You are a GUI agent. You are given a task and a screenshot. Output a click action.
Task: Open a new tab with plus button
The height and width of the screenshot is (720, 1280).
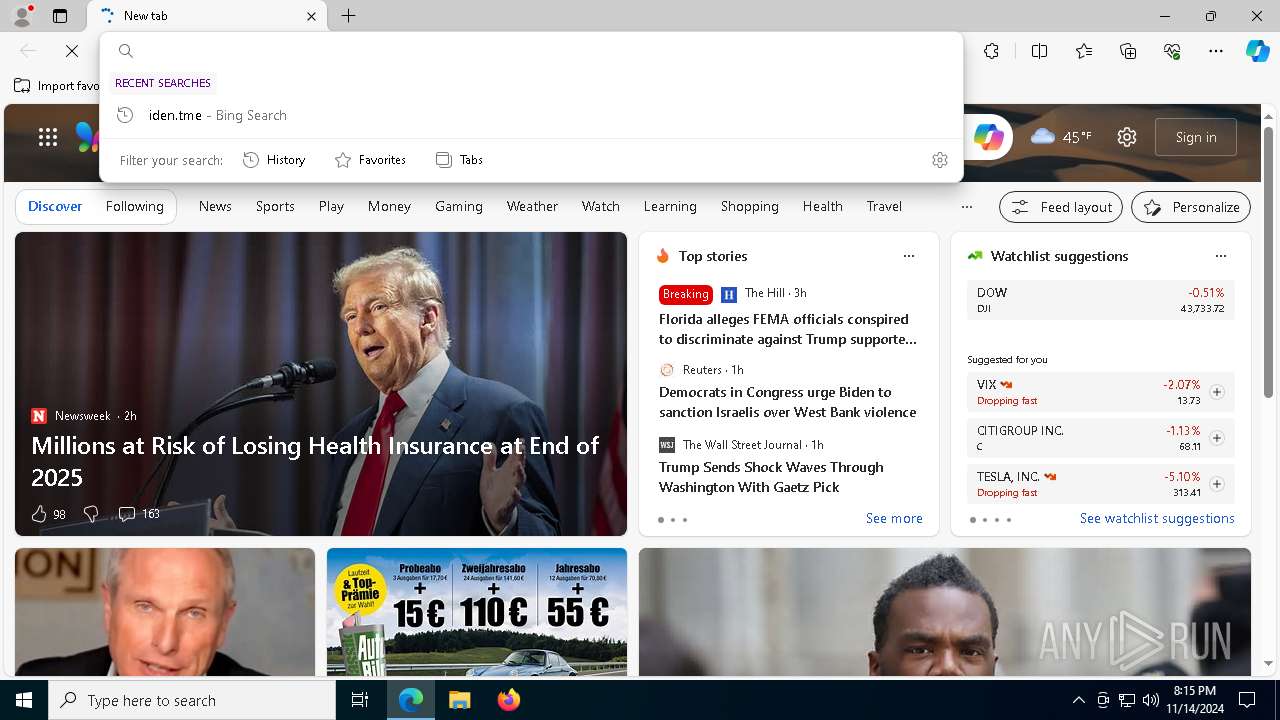point(348,16)
